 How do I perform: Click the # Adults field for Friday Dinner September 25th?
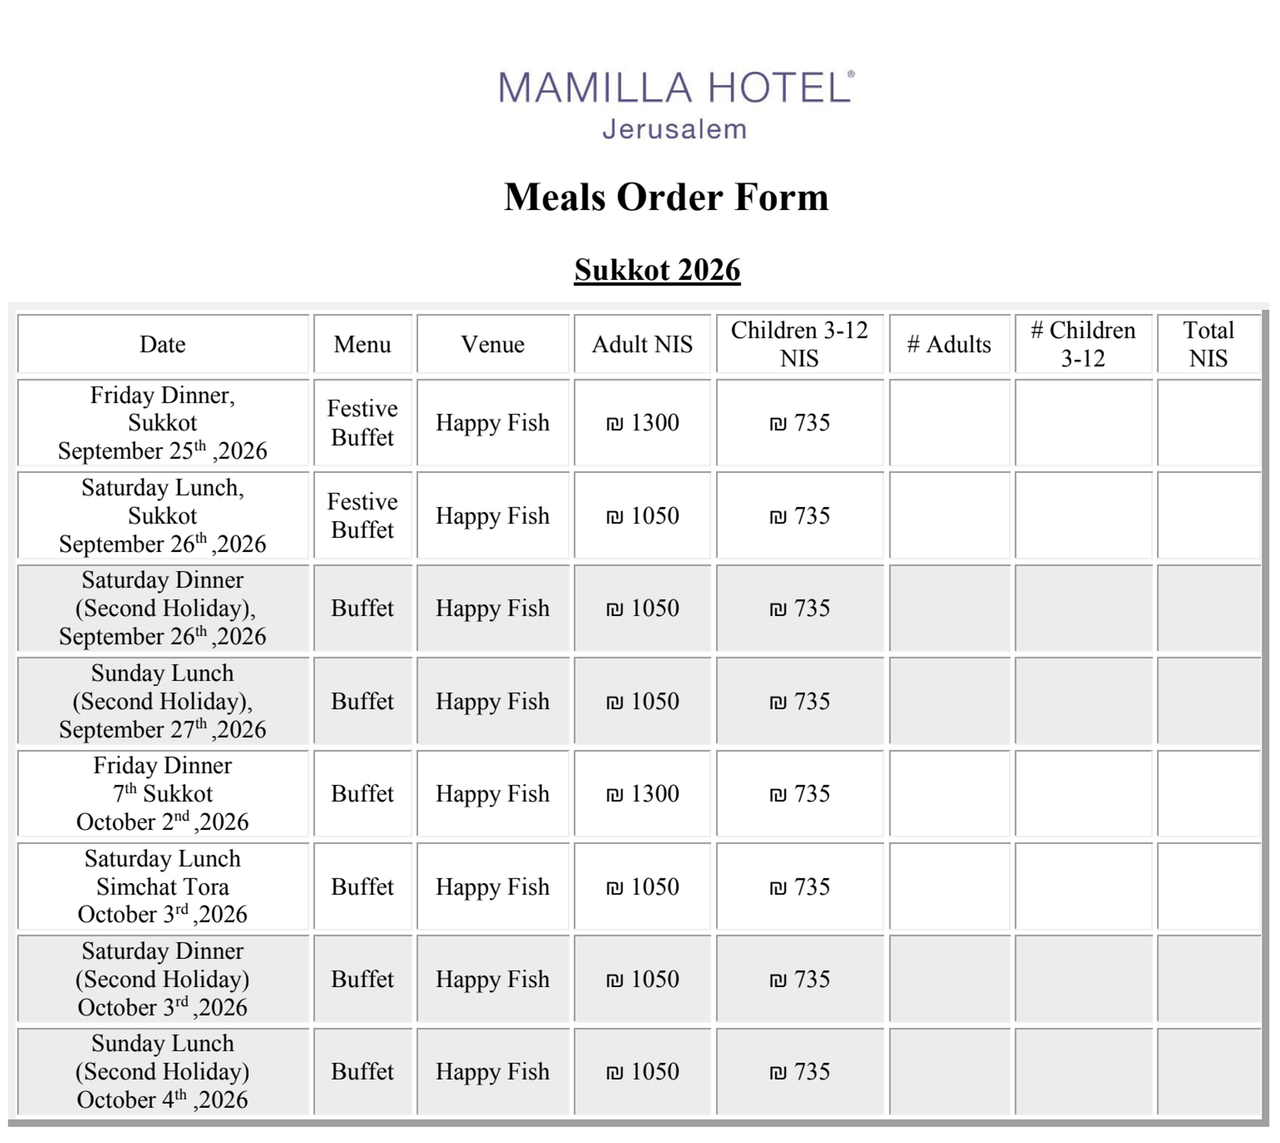949,423
